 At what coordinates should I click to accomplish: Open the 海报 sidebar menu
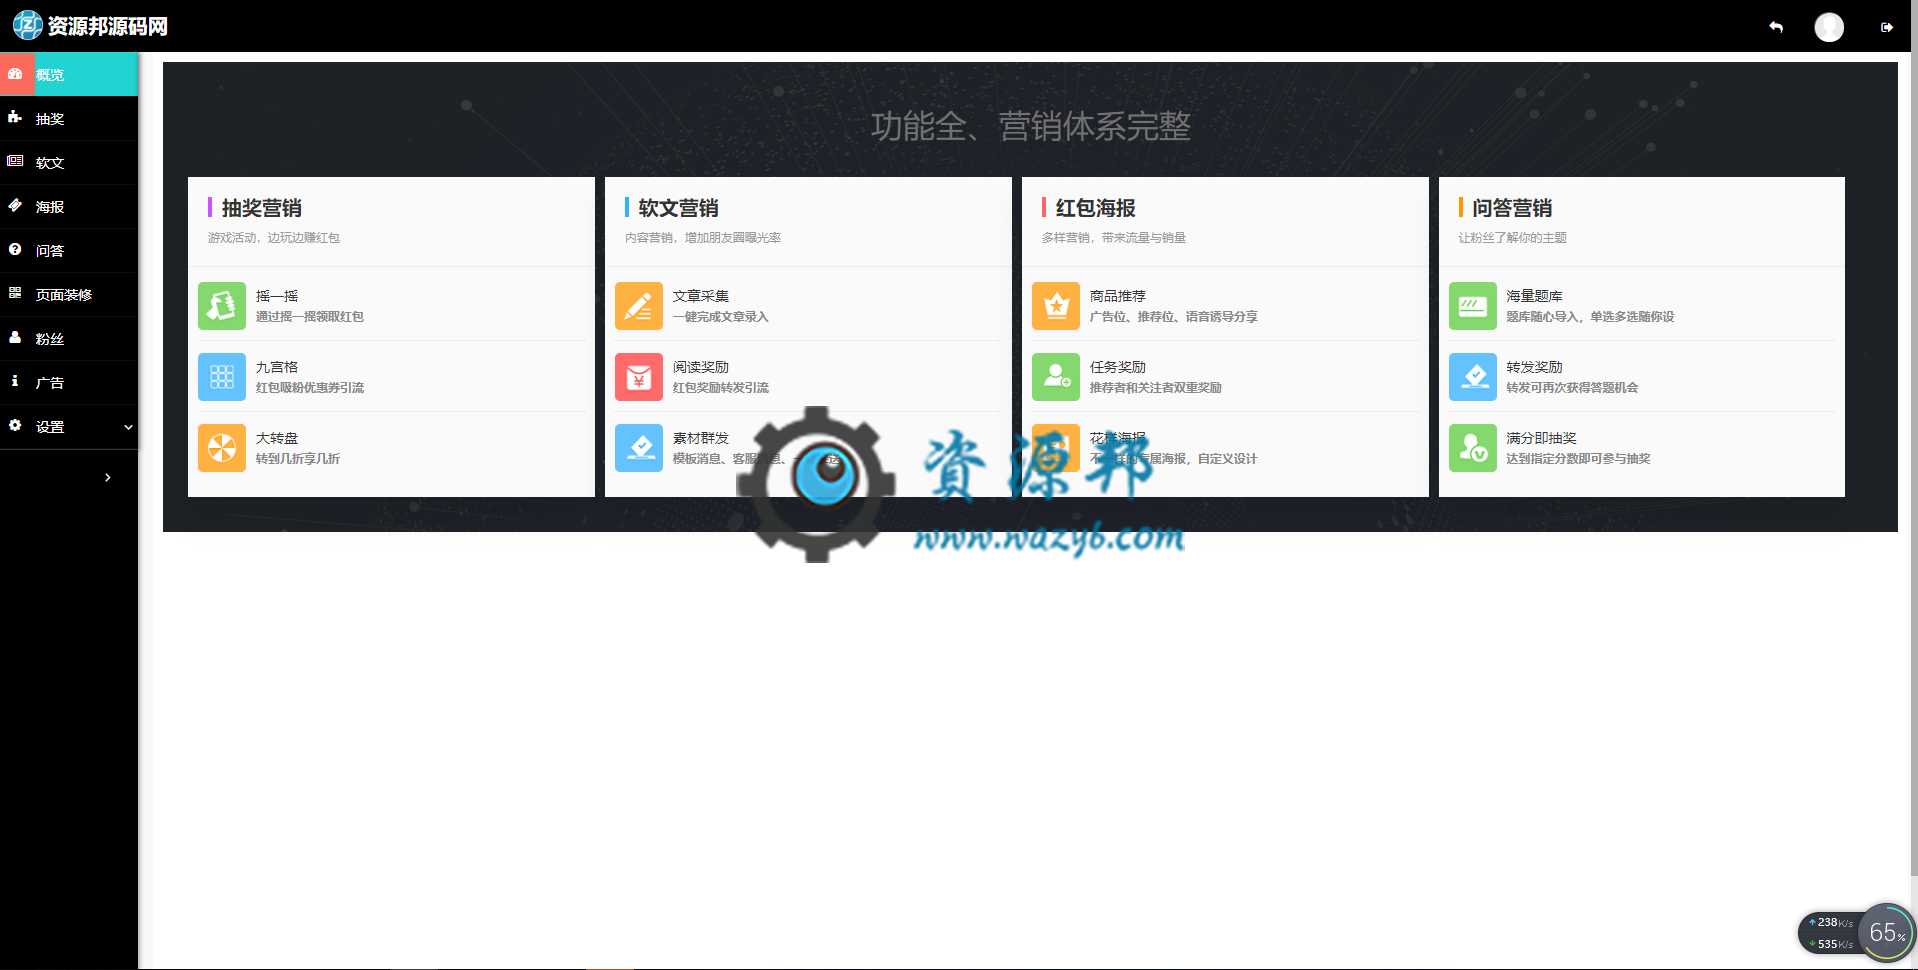(69, 207)
